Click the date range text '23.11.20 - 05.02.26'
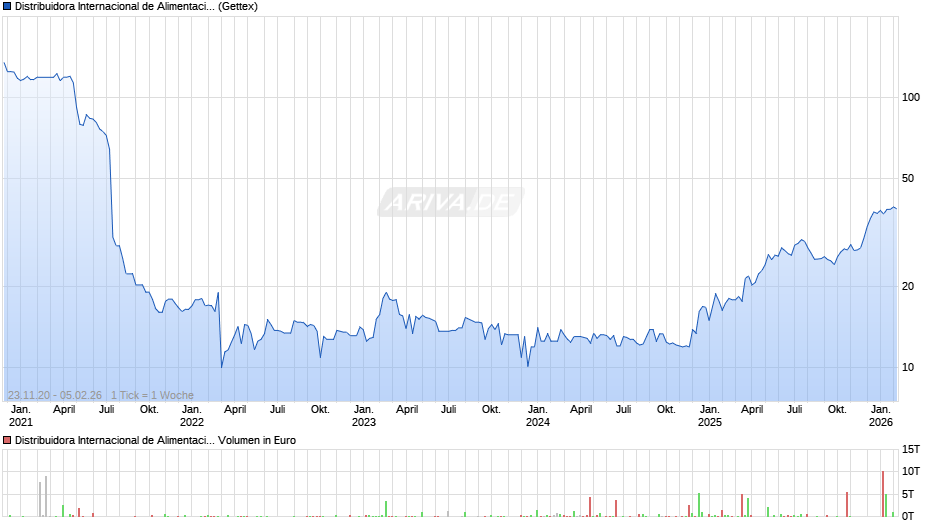Viewport: 940px width, 526px height. [55, 395]
